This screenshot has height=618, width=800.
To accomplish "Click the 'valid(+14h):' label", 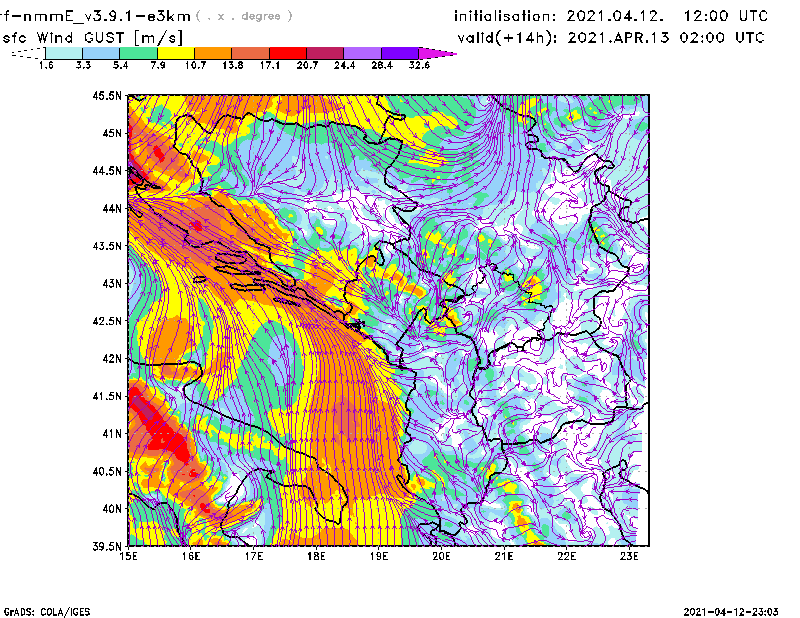I will pyautogui.click(x=508, y=38).
